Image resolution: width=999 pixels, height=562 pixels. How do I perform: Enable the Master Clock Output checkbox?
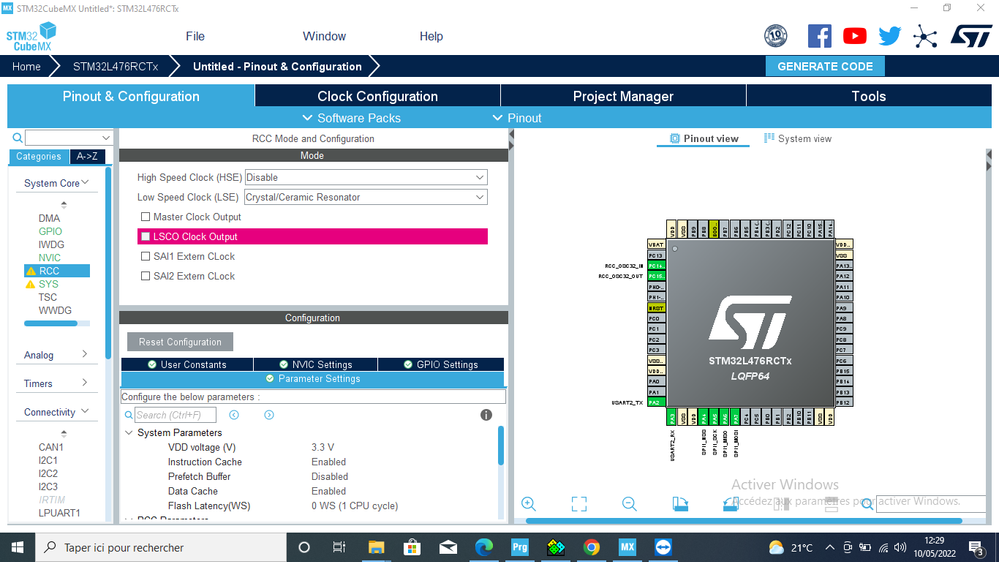pyautogui.click(x=145, y=217)
